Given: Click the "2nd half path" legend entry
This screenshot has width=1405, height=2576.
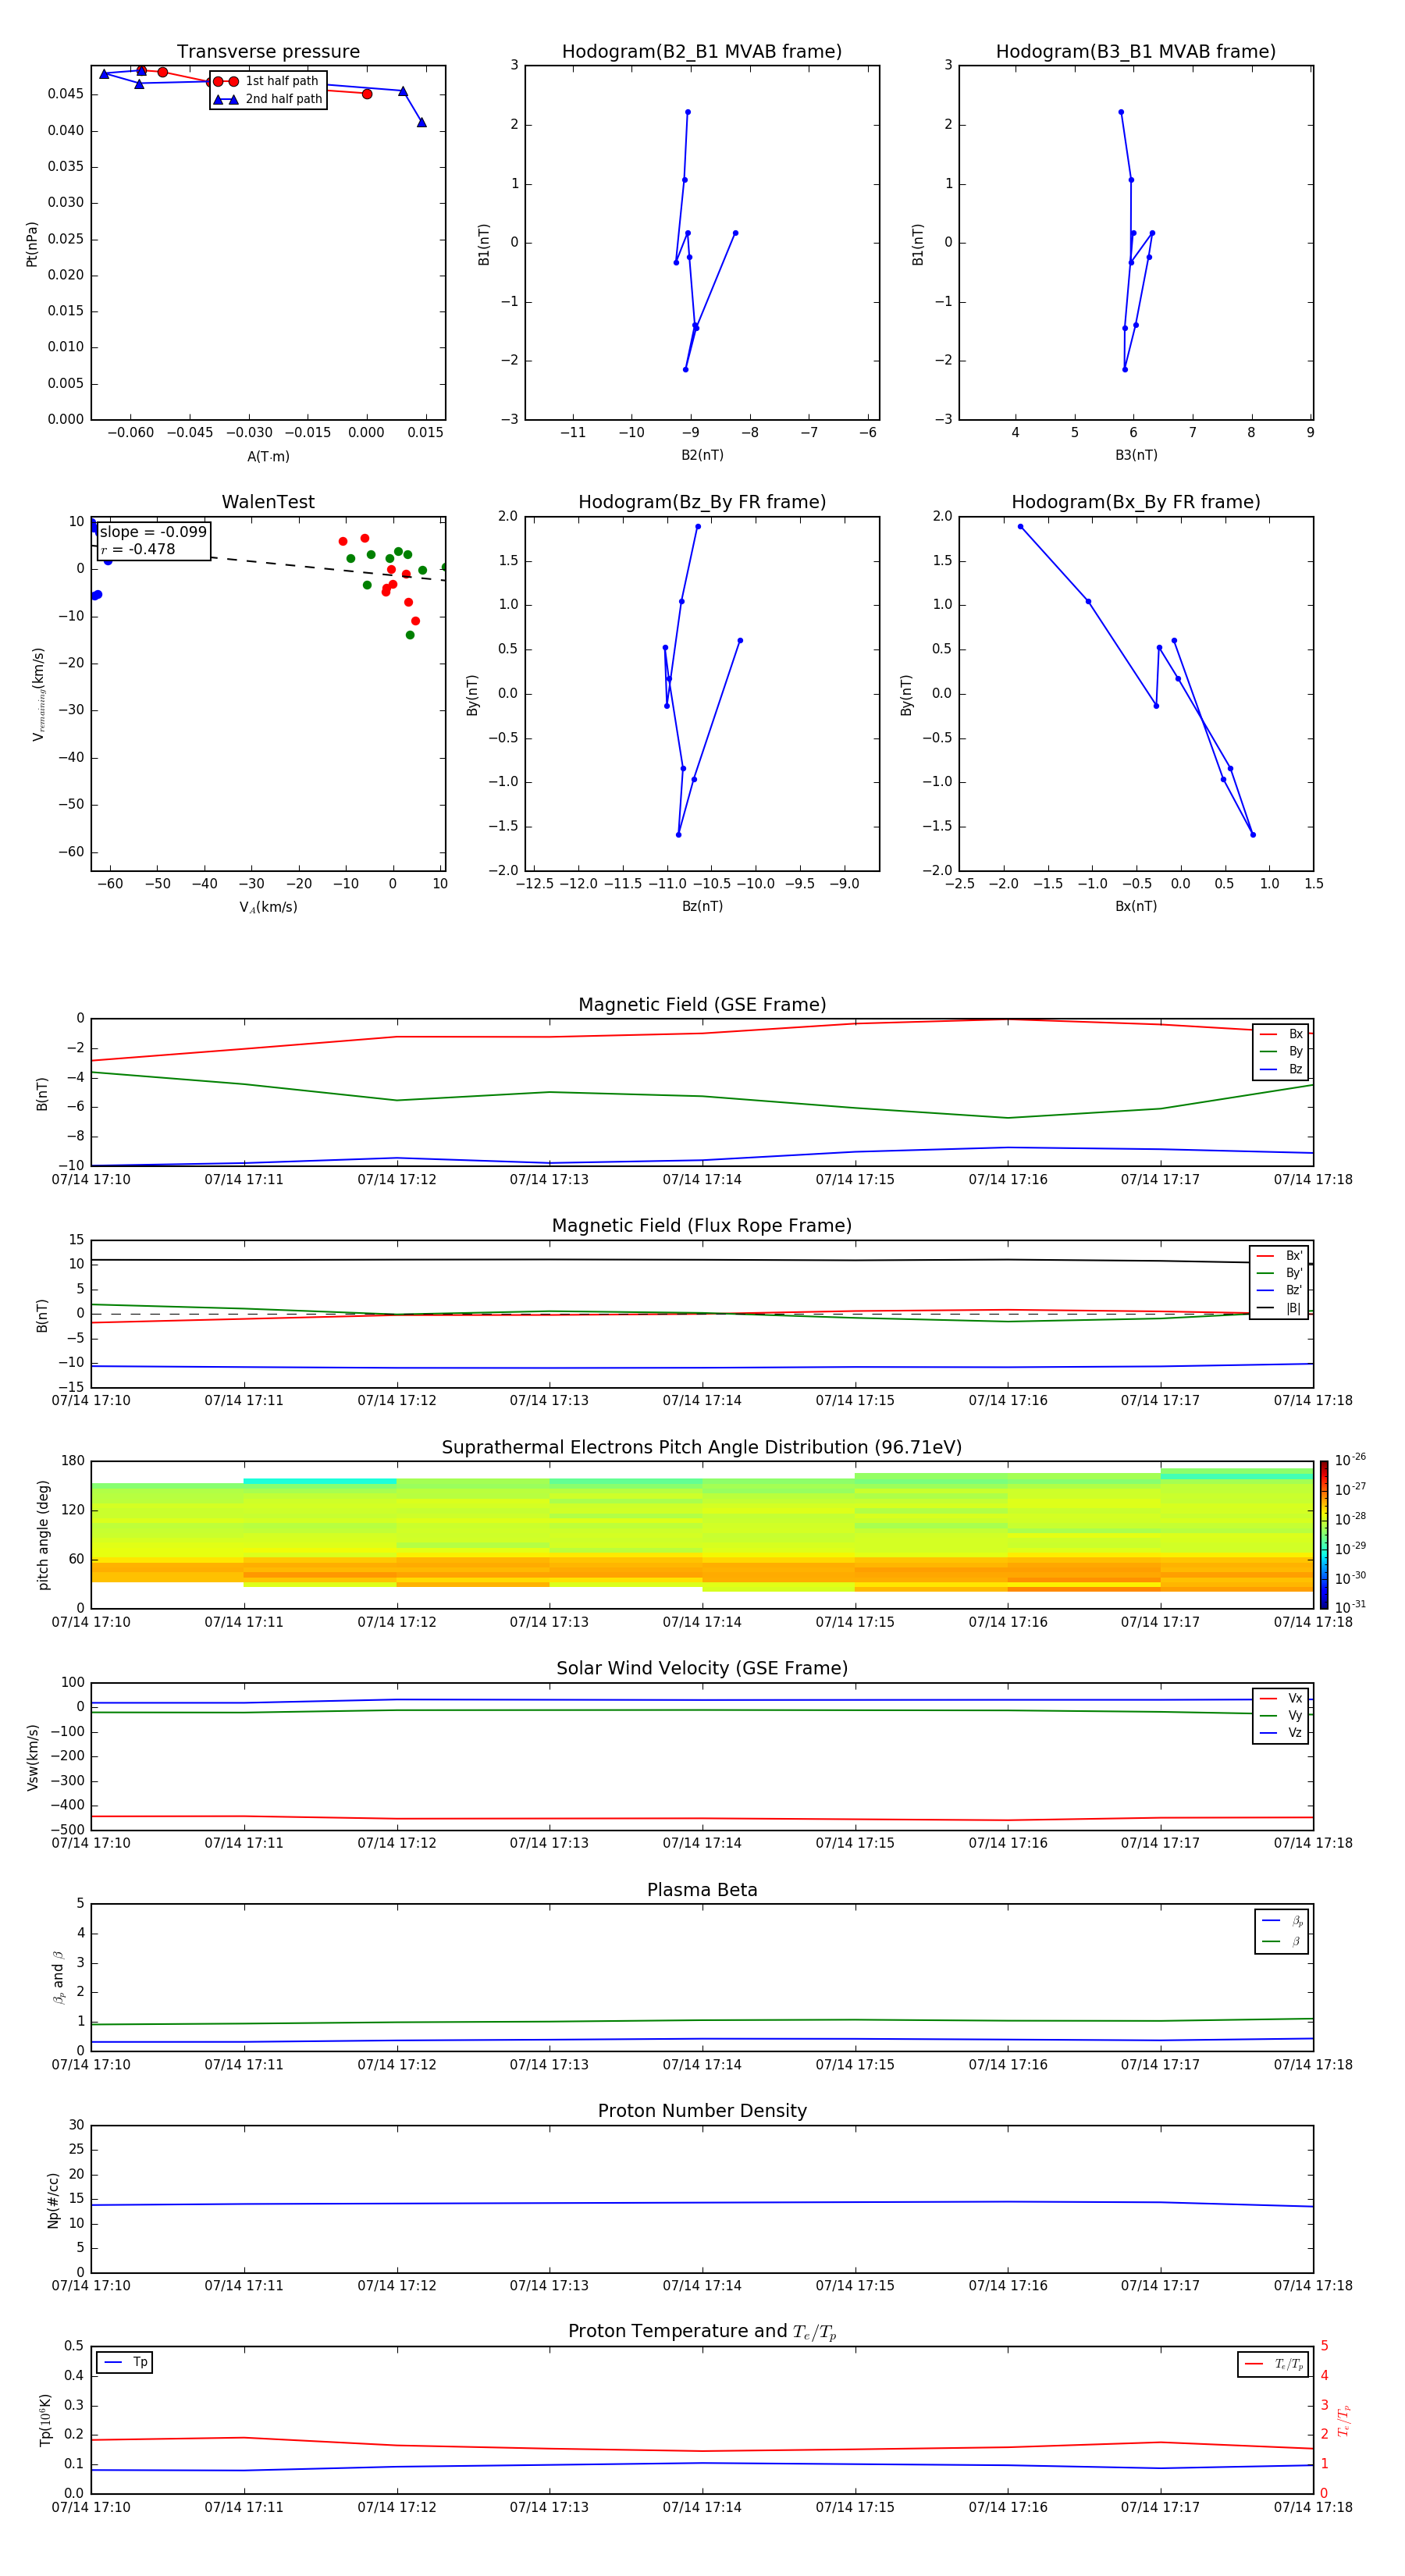Looking at the screenshot, I should coord(268,99).
